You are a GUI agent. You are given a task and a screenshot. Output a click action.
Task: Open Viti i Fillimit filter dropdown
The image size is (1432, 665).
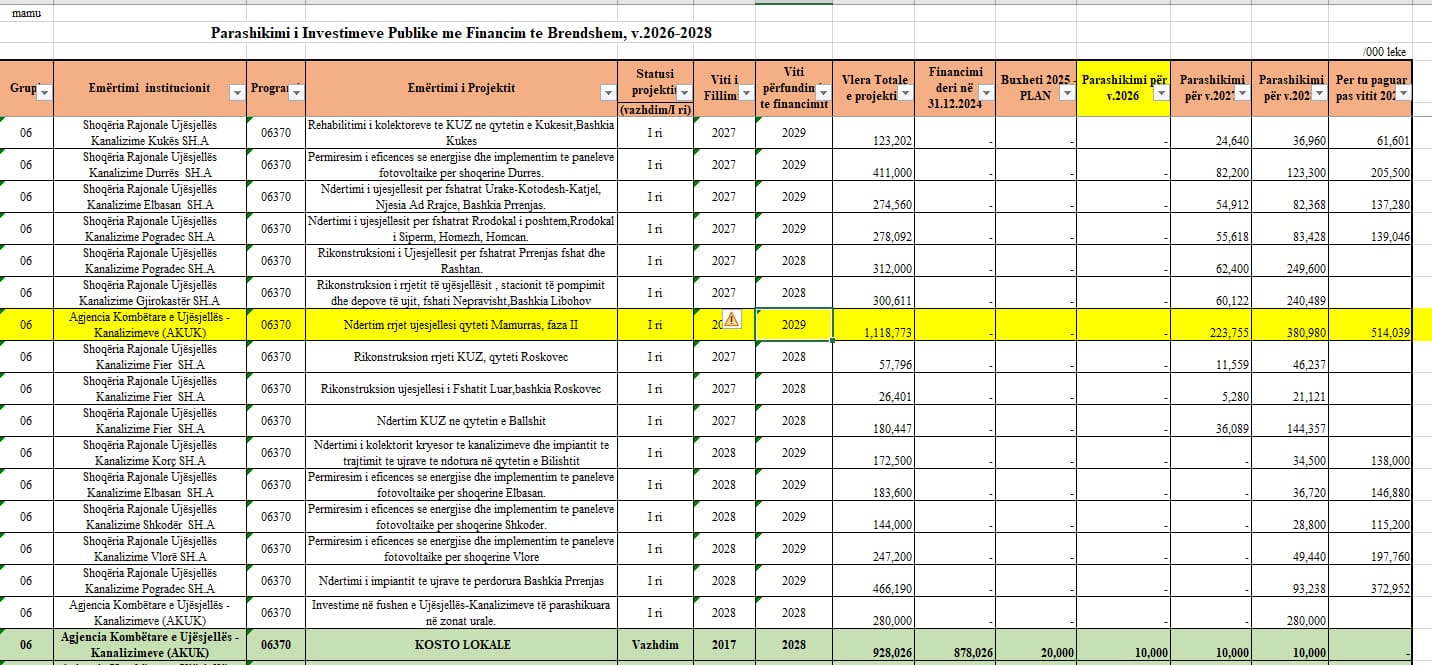746,92
